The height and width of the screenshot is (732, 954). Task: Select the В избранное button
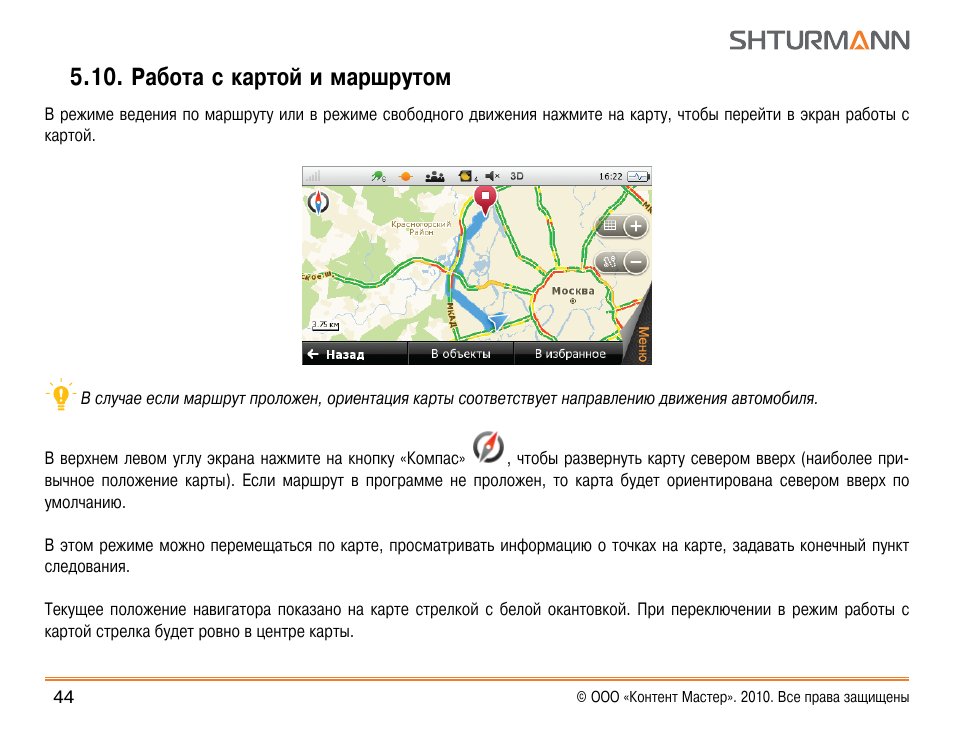click(x=570, y=354)
